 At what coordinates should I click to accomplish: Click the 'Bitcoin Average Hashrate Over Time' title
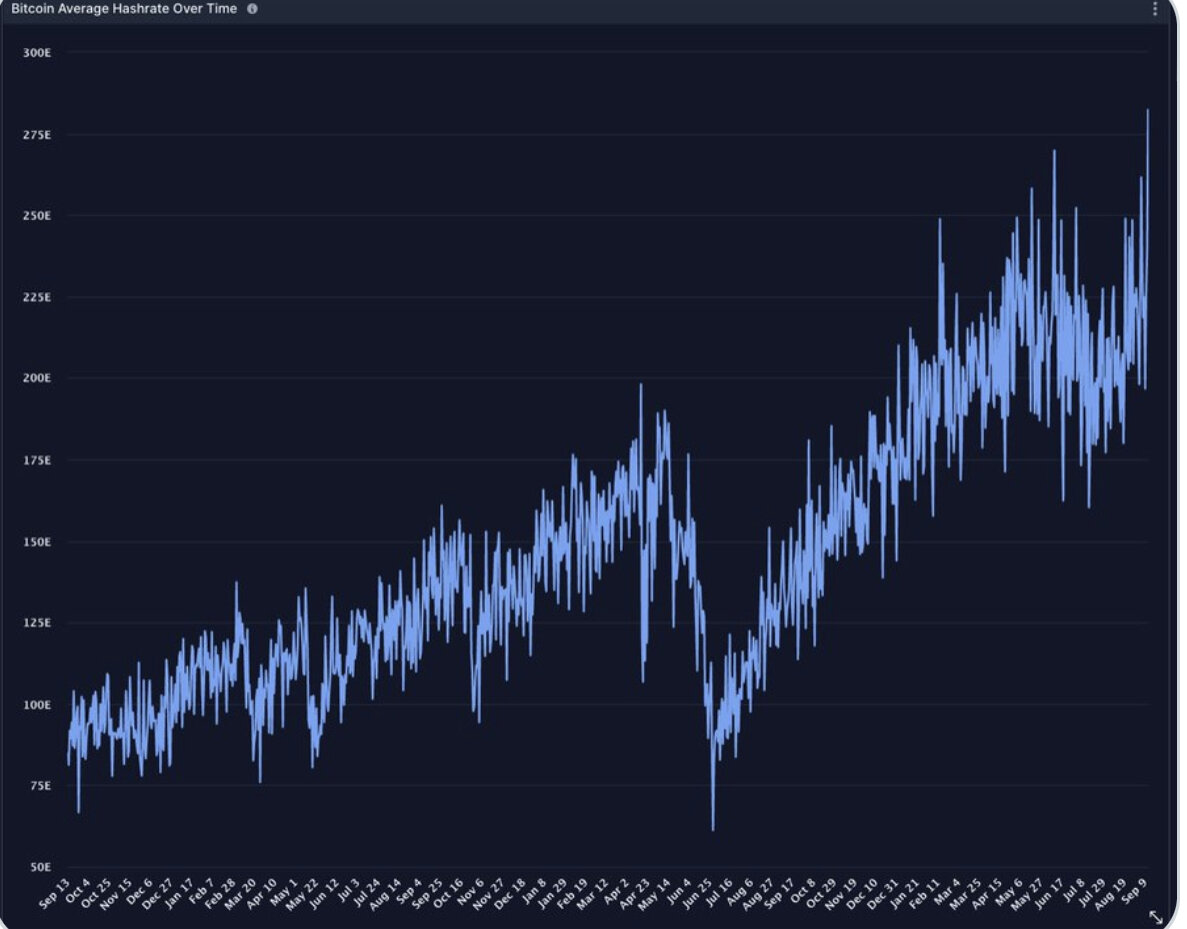click(x=124, y=9)
